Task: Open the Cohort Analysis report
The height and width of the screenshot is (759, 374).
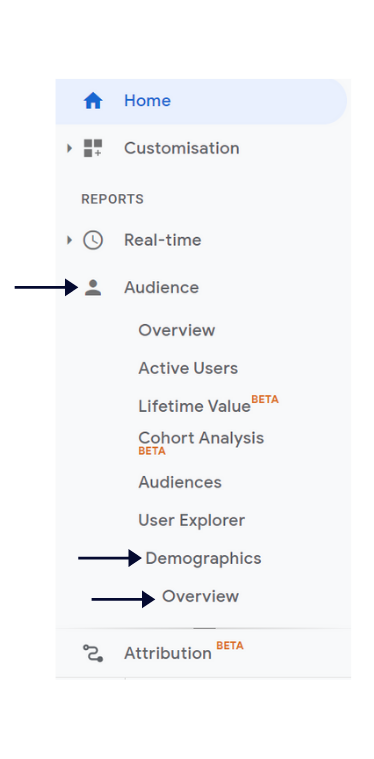Action: (201, 438)
